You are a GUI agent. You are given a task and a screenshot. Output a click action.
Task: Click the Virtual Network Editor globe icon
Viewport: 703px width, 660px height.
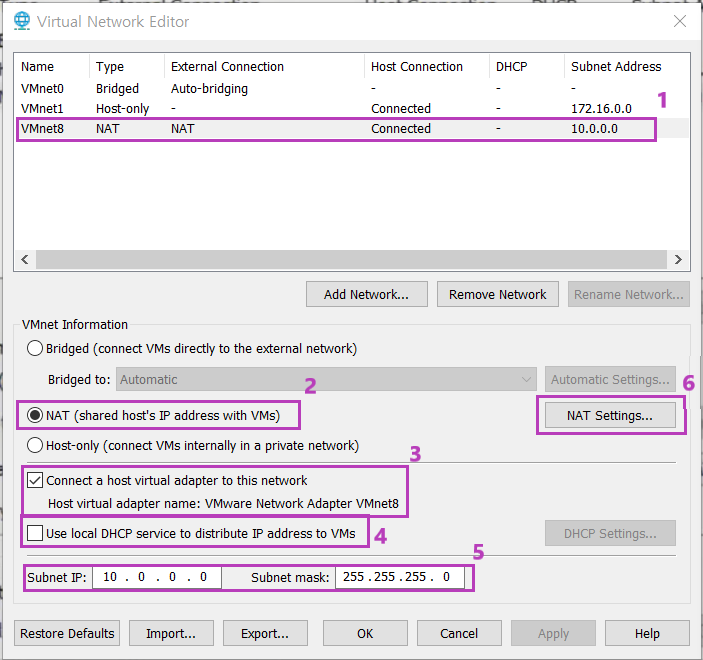click(22, 21)
